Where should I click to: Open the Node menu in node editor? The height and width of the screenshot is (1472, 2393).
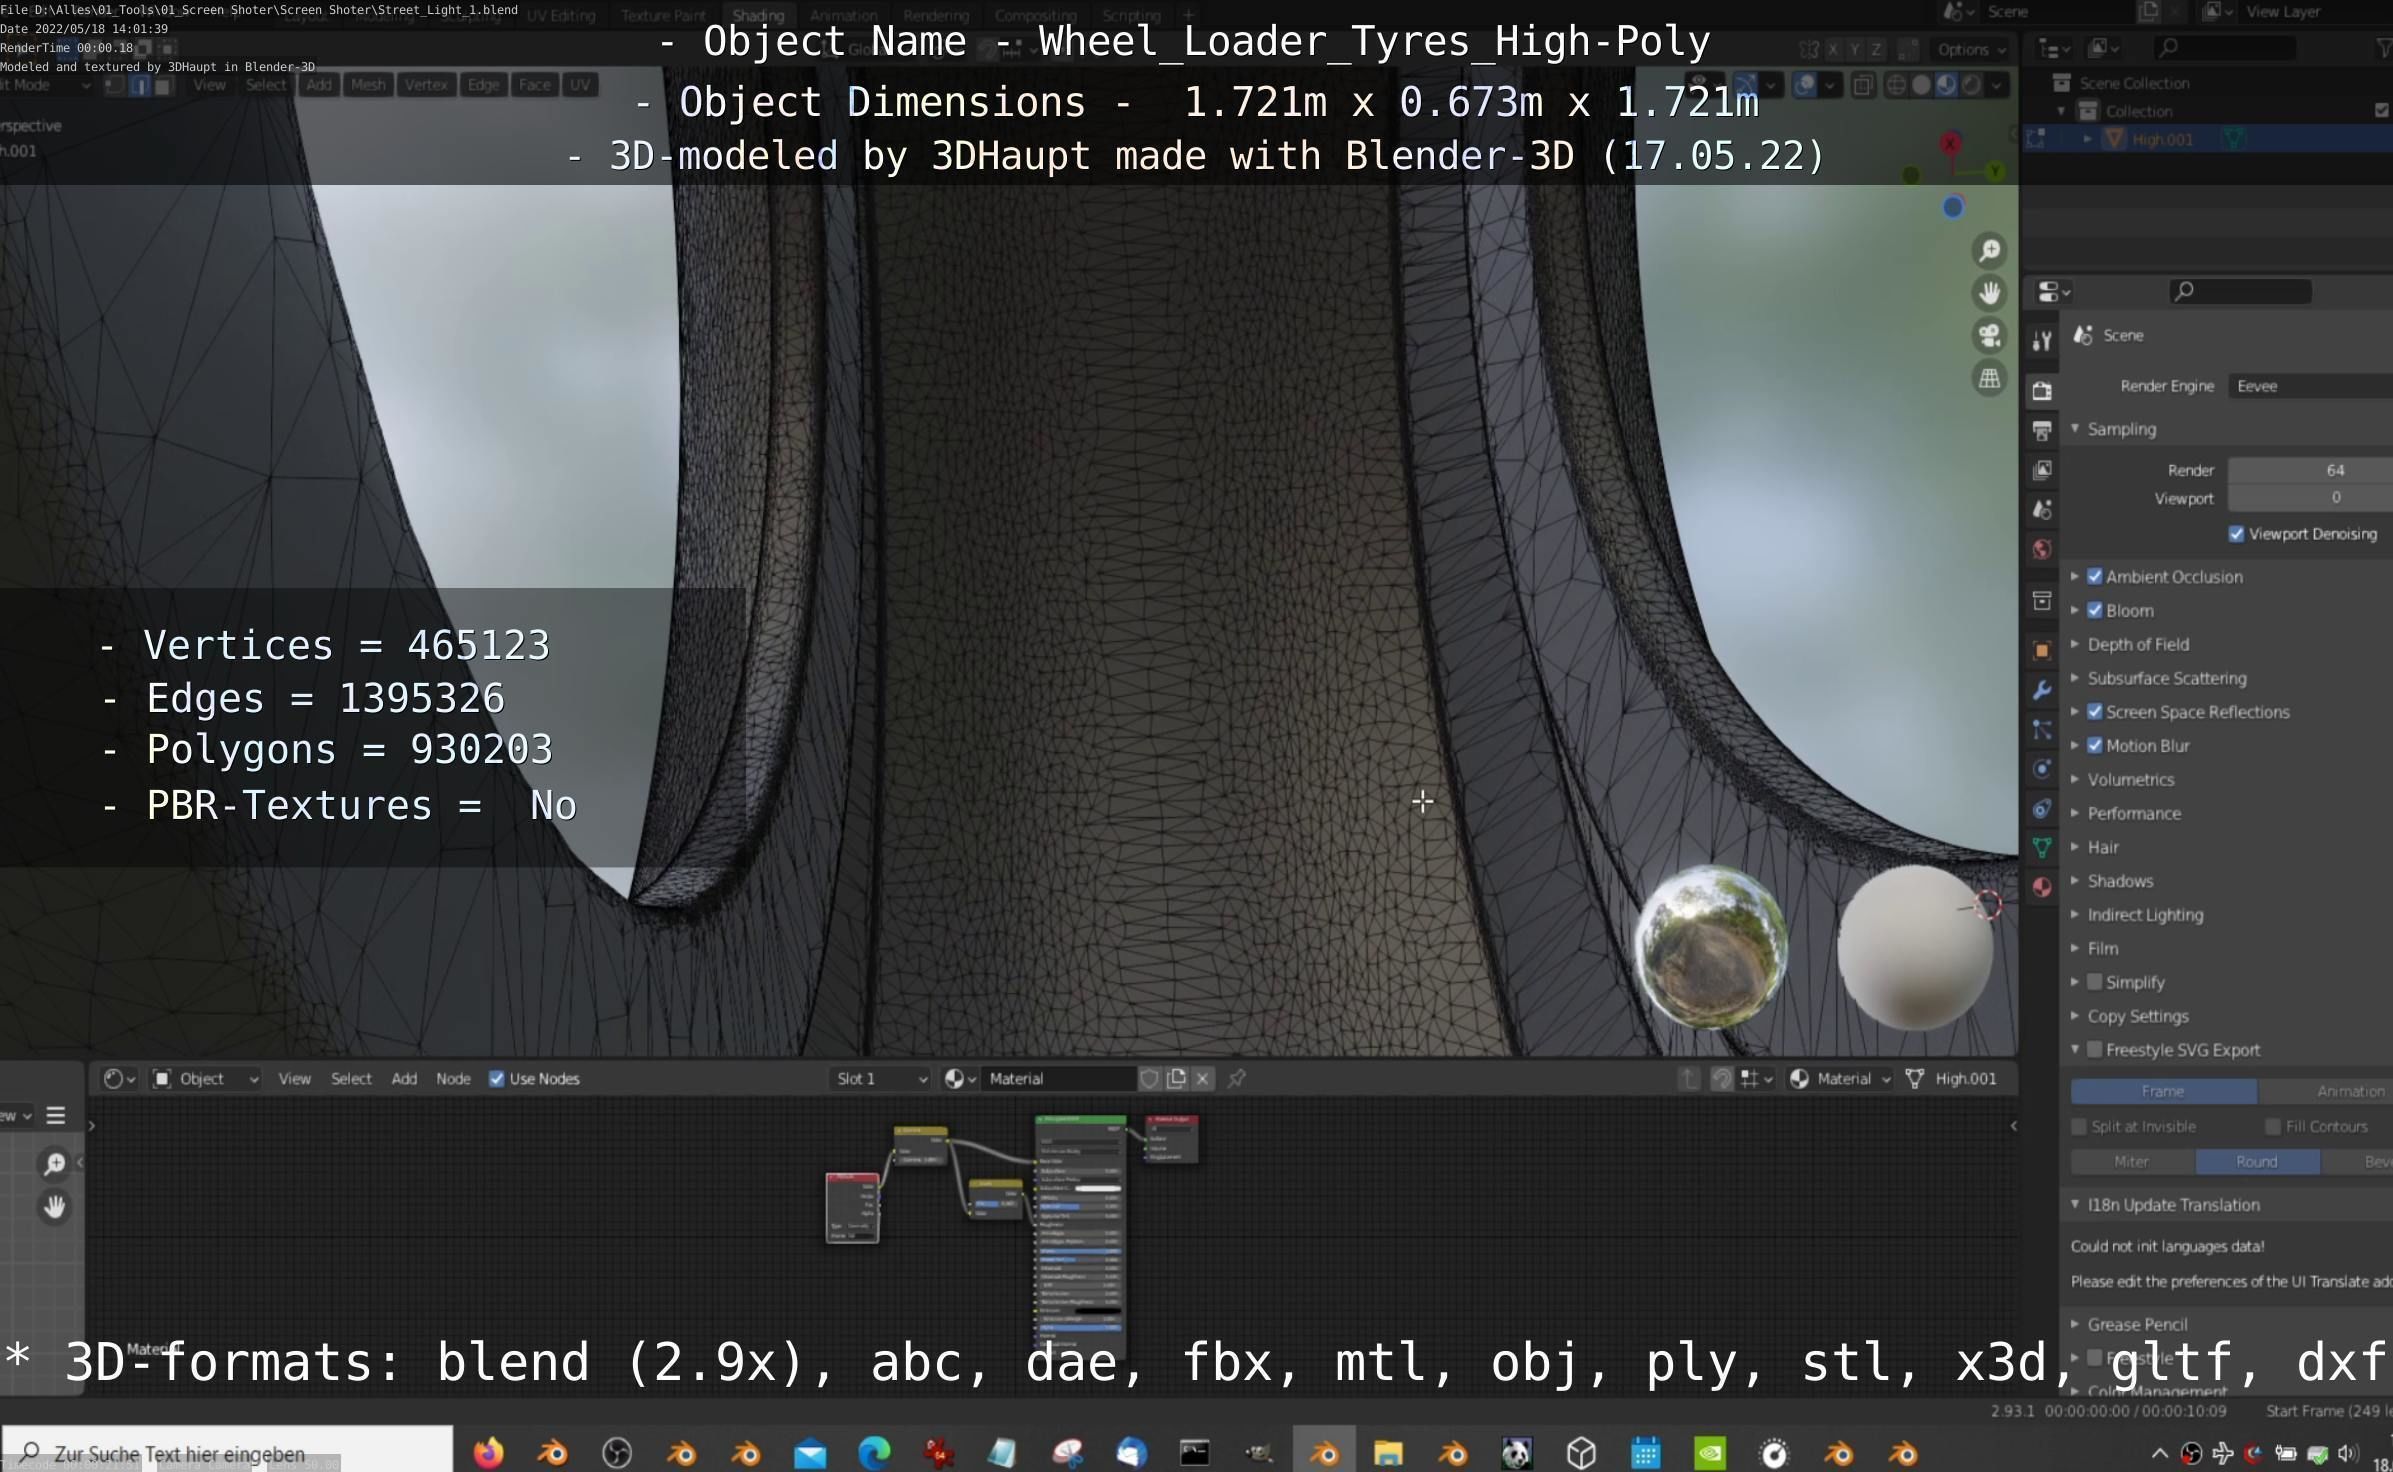[453, 1078]
